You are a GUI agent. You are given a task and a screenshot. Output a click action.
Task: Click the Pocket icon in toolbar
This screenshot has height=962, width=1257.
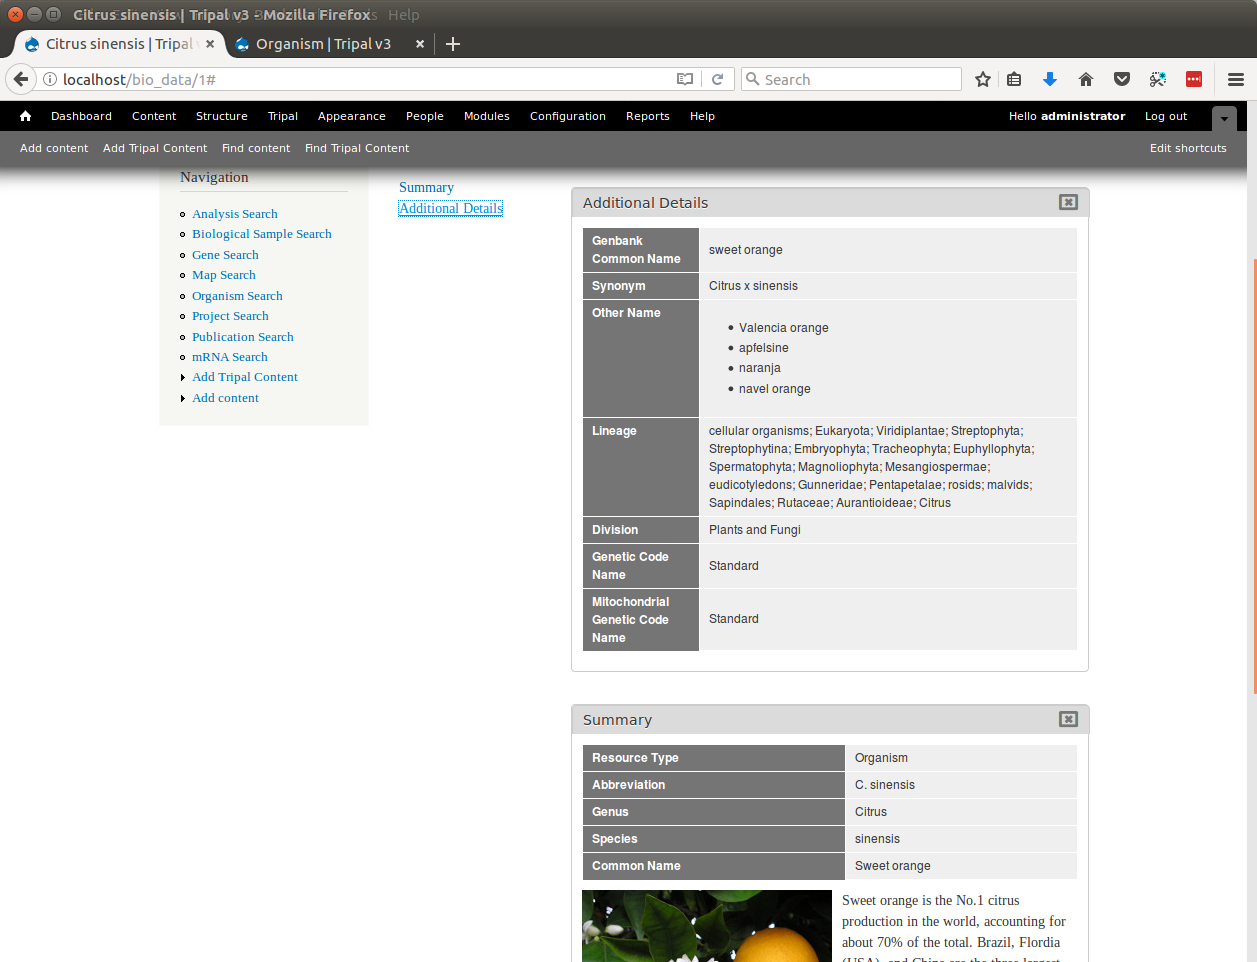pos(1122,79)
